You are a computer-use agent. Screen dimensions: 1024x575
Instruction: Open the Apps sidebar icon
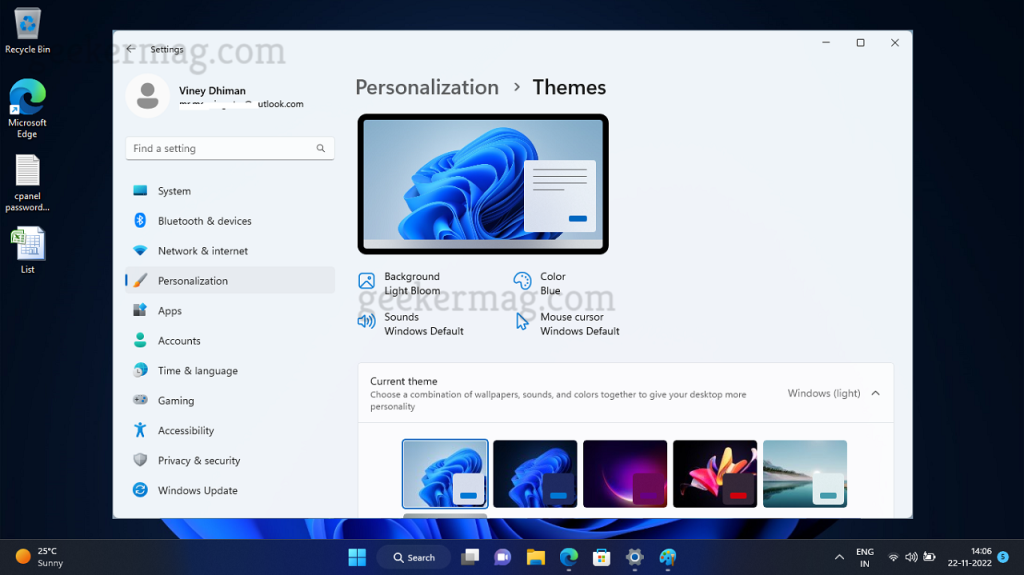coord(140,310)
